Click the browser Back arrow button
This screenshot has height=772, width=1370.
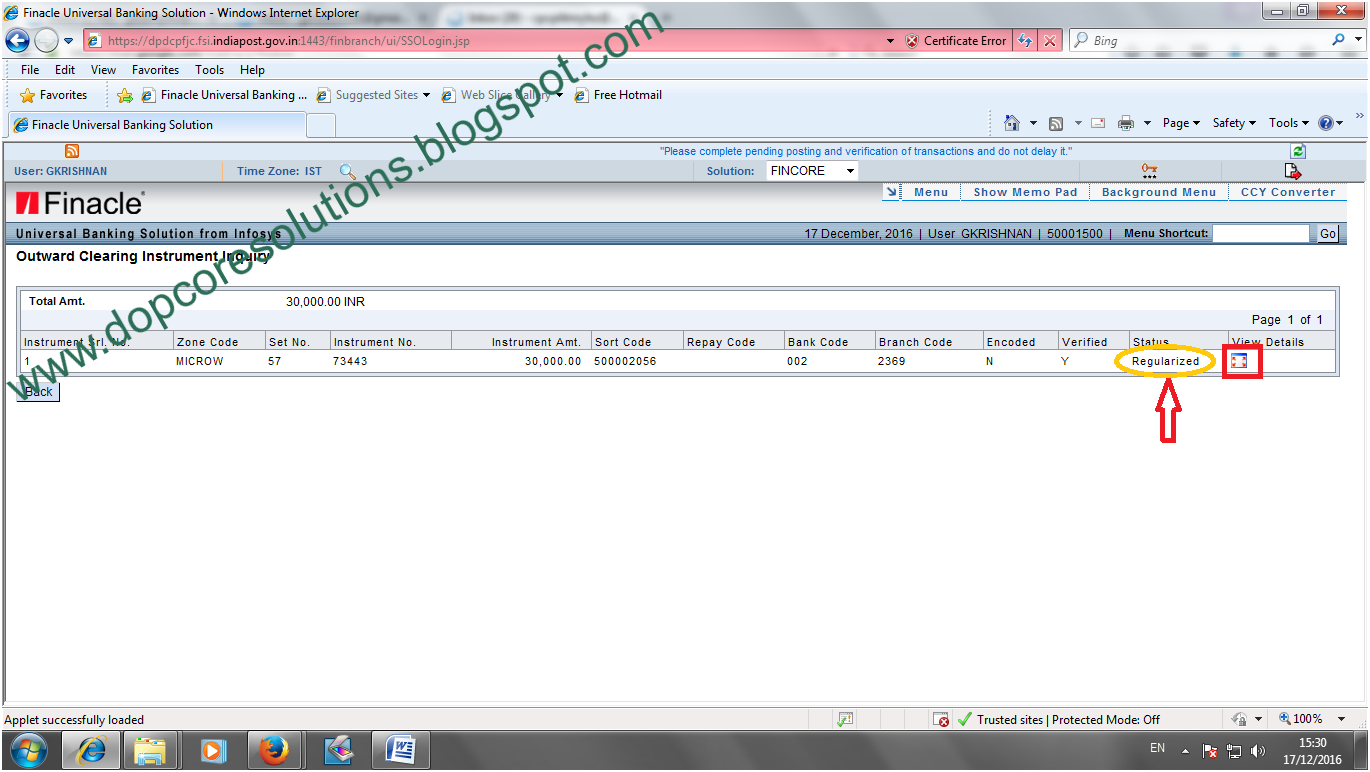[17, 41]
